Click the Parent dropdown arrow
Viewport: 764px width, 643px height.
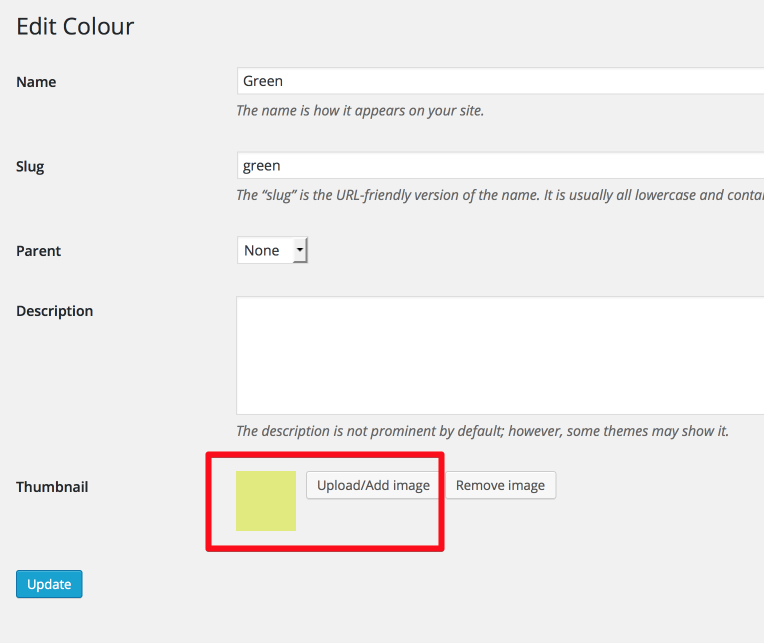coord(300,250)
